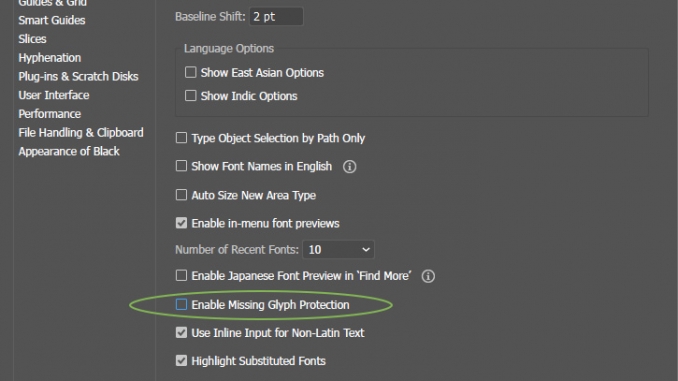Disable Use Inline Input for Non-Latin Text
678x381 pixels.
(x=181, y=333)
